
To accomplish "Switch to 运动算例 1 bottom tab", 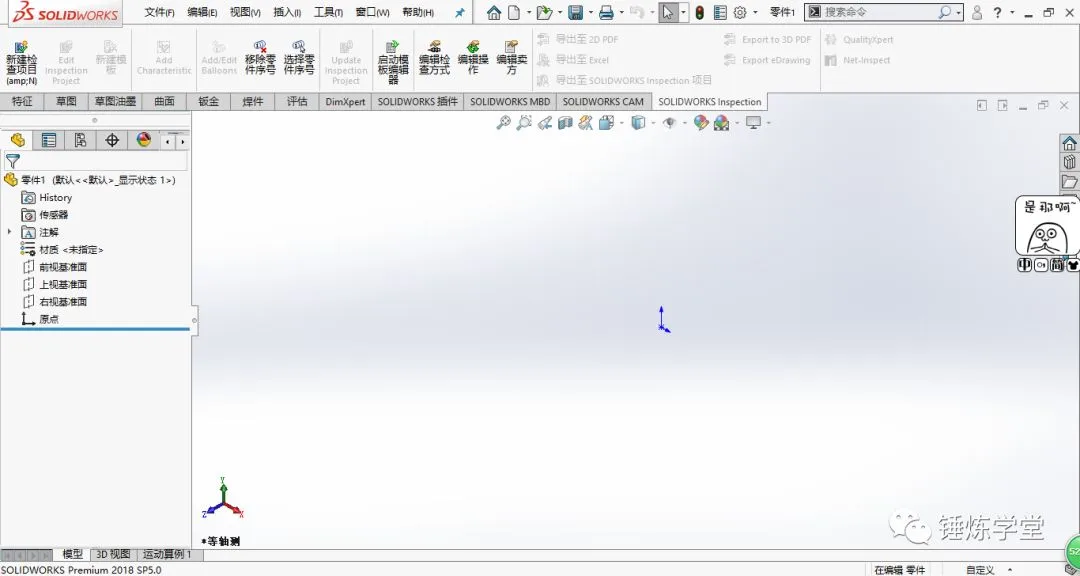I will pos(167,554).
